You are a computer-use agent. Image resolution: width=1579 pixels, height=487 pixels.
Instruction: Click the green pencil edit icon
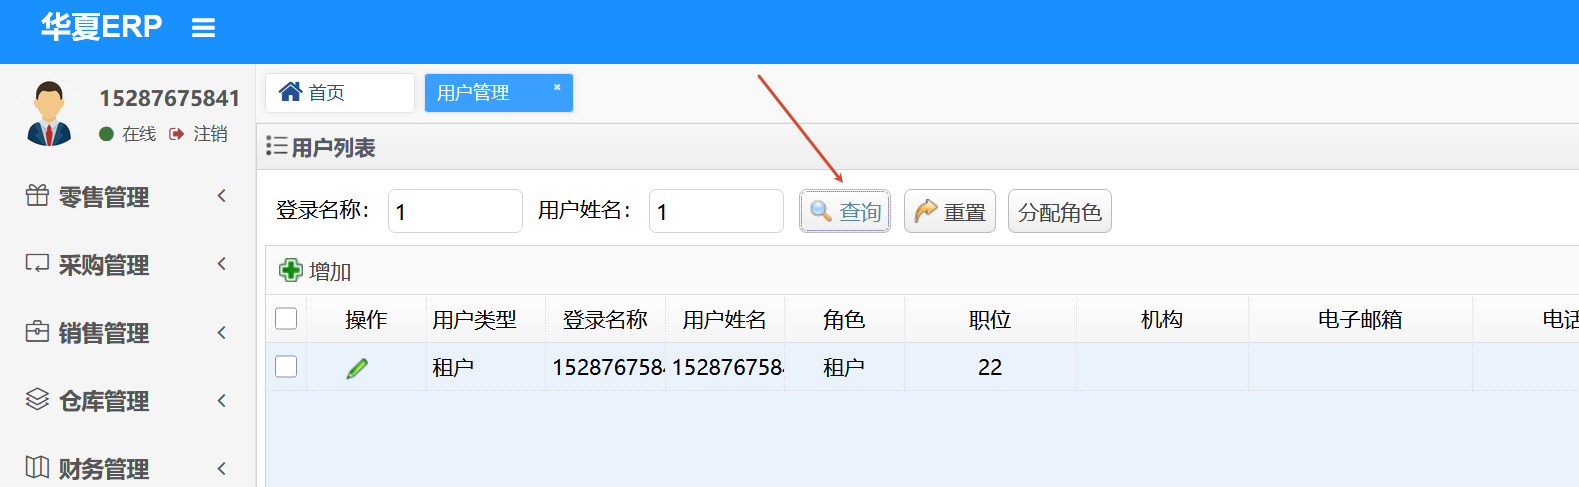point(357,368)
